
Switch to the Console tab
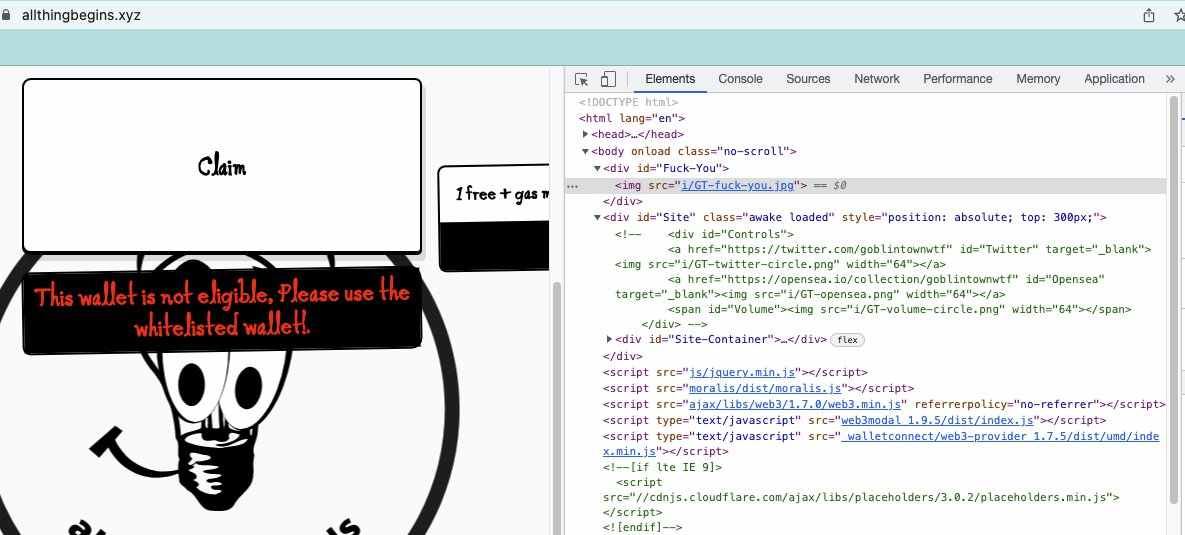tap(740, 79)
